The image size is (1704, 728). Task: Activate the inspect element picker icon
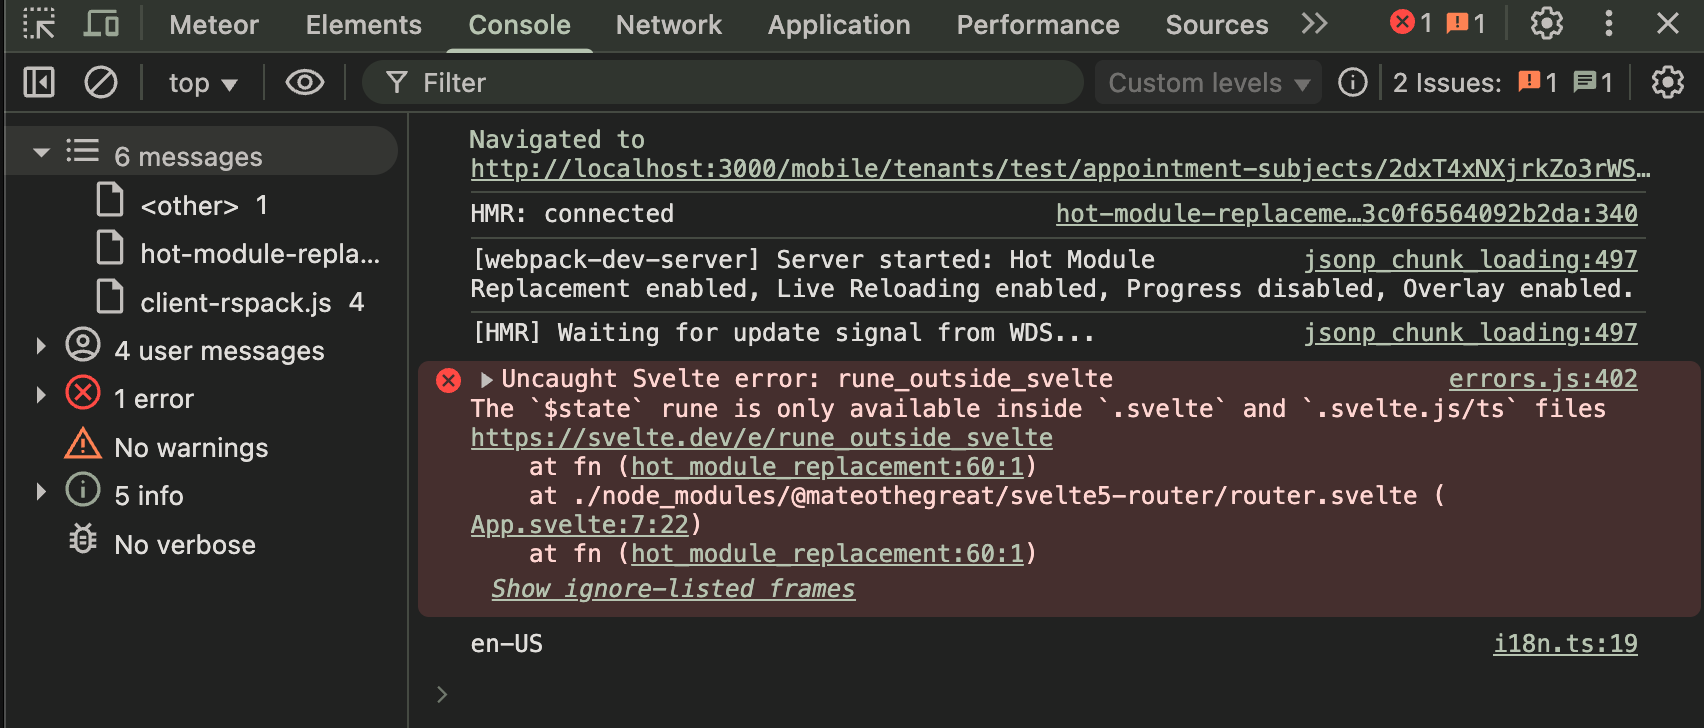pos(39,23)
